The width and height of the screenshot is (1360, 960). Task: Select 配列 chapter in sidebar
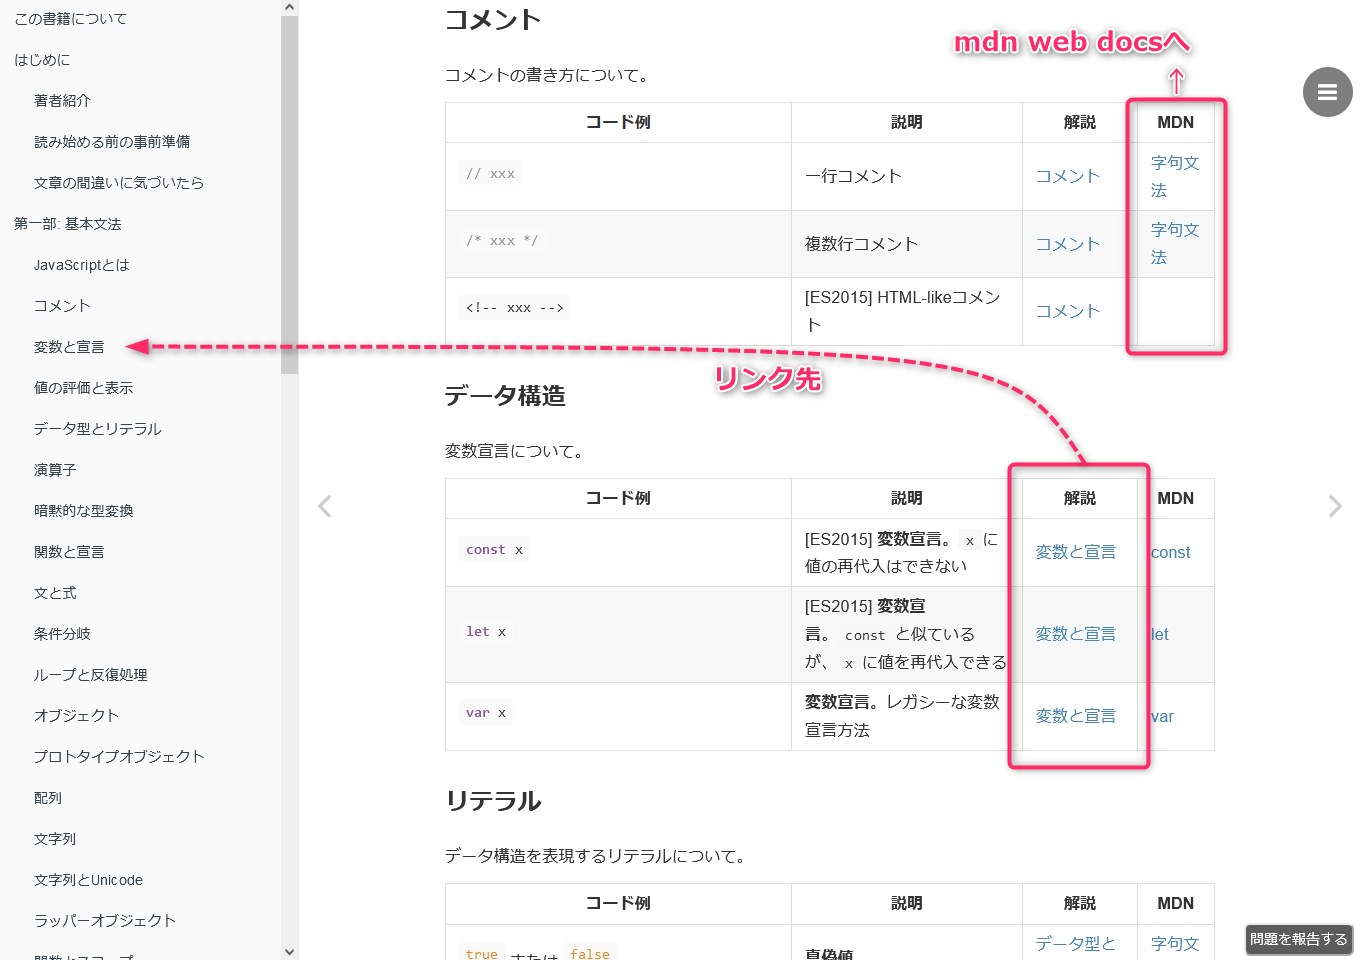pos(48,798)
